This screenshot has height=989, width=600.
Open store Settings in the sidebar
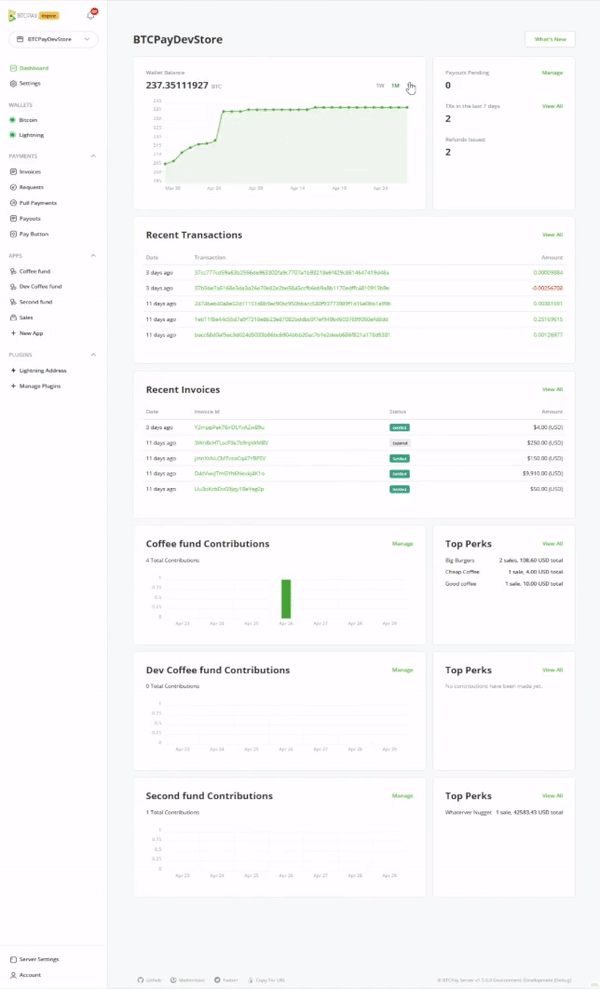pos(30,83)
